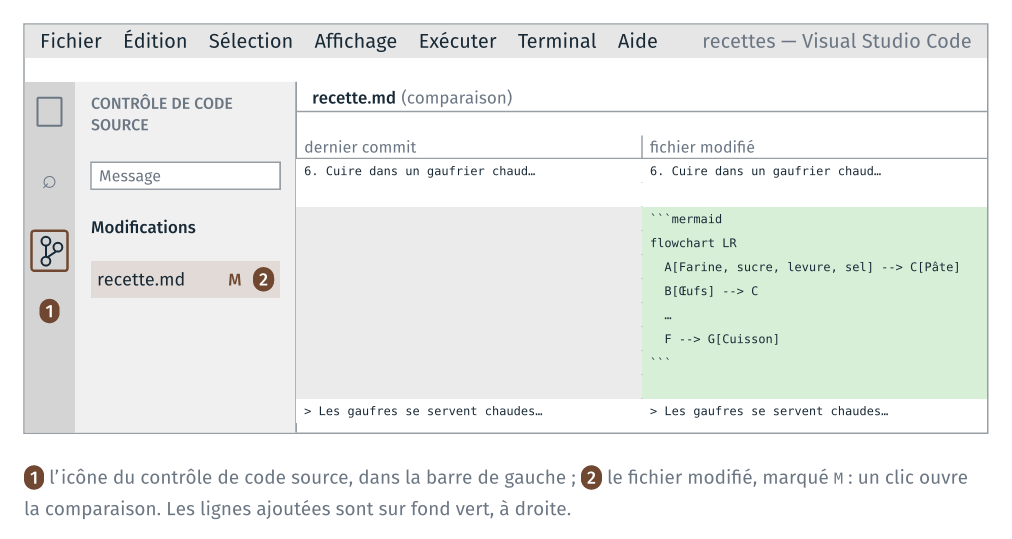Open the Source Control branch icon
Screen dimensions: 1012x539
pyautogui.click(x=50, y=250)
